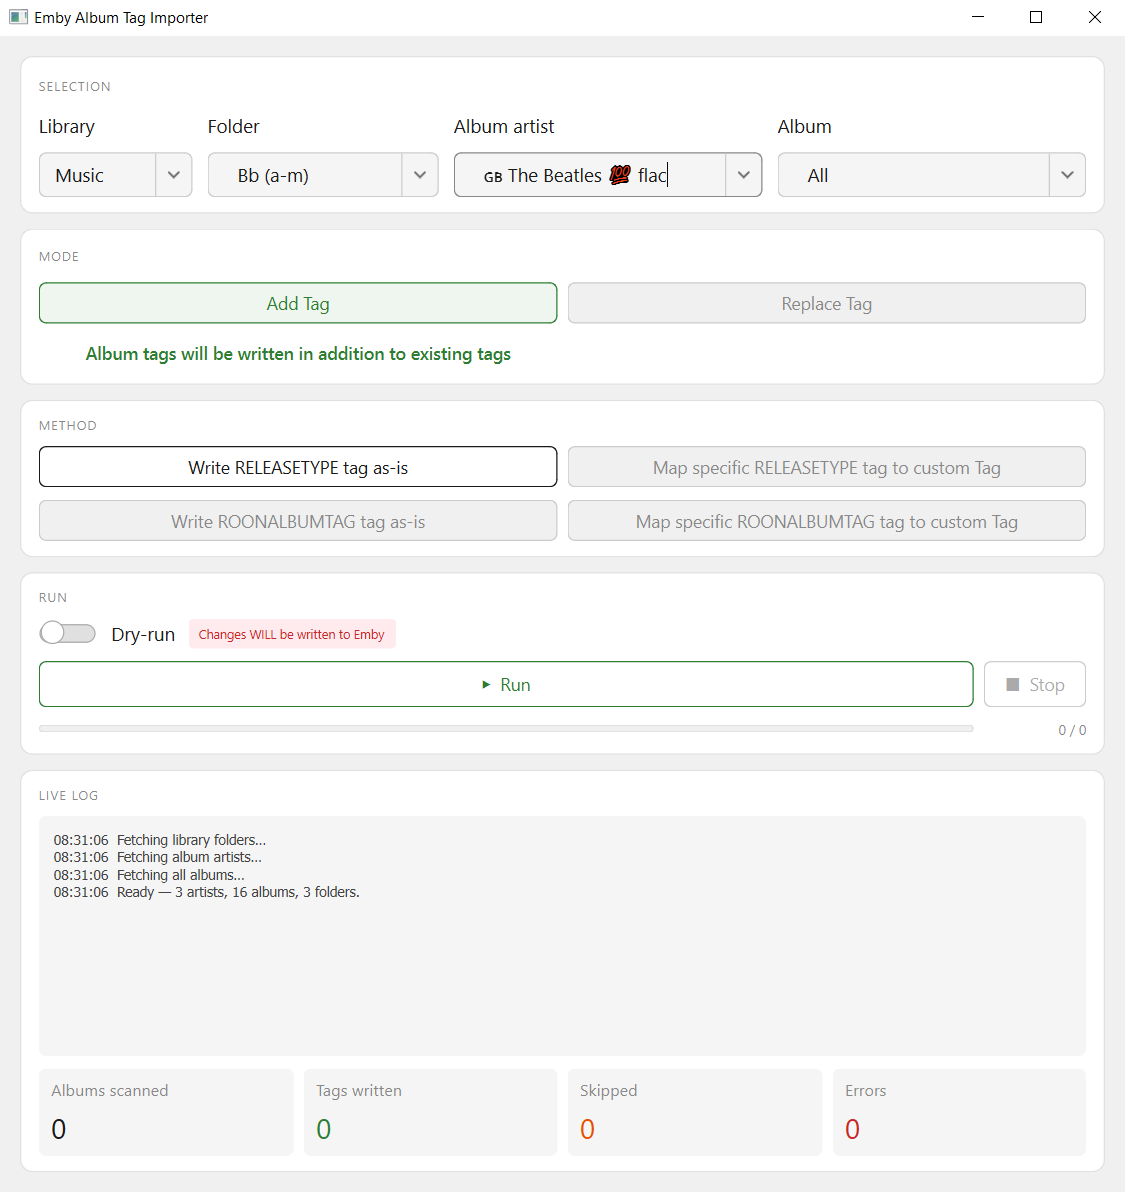
Task: Select the Add Tag mode
Action: coord(298,303)
